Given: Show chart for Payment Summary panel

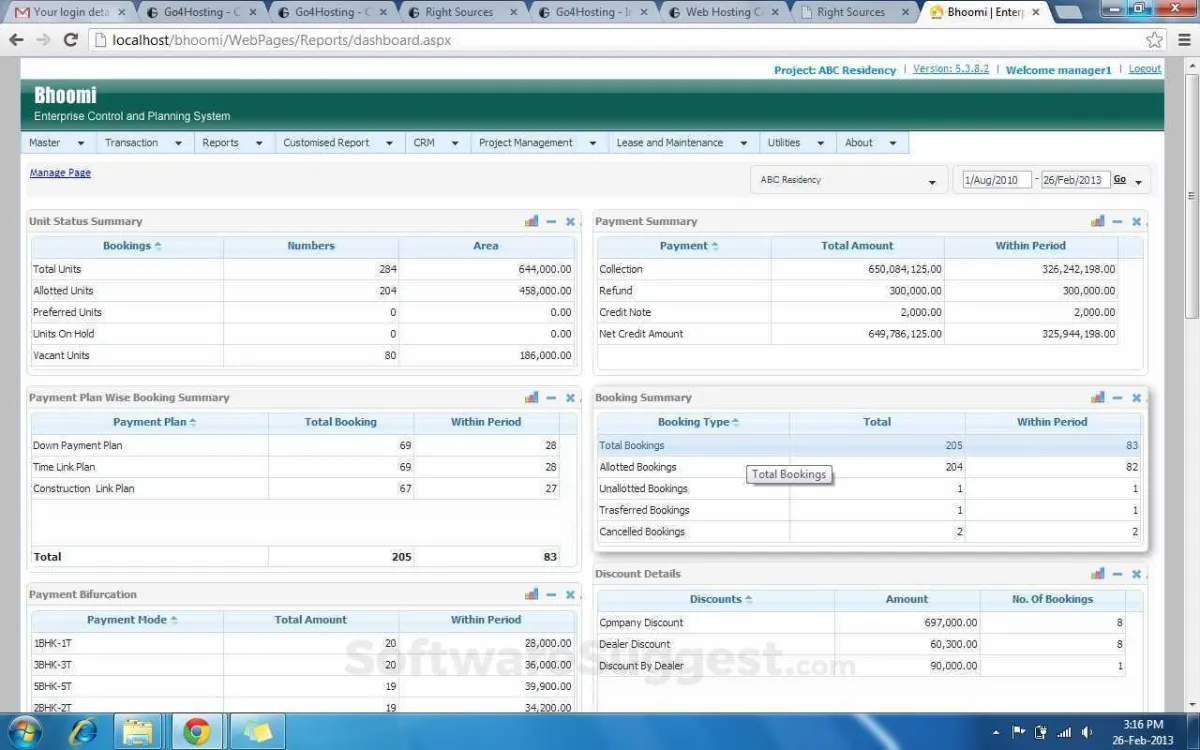Looking at the screenshot, I should [1098, 221].
